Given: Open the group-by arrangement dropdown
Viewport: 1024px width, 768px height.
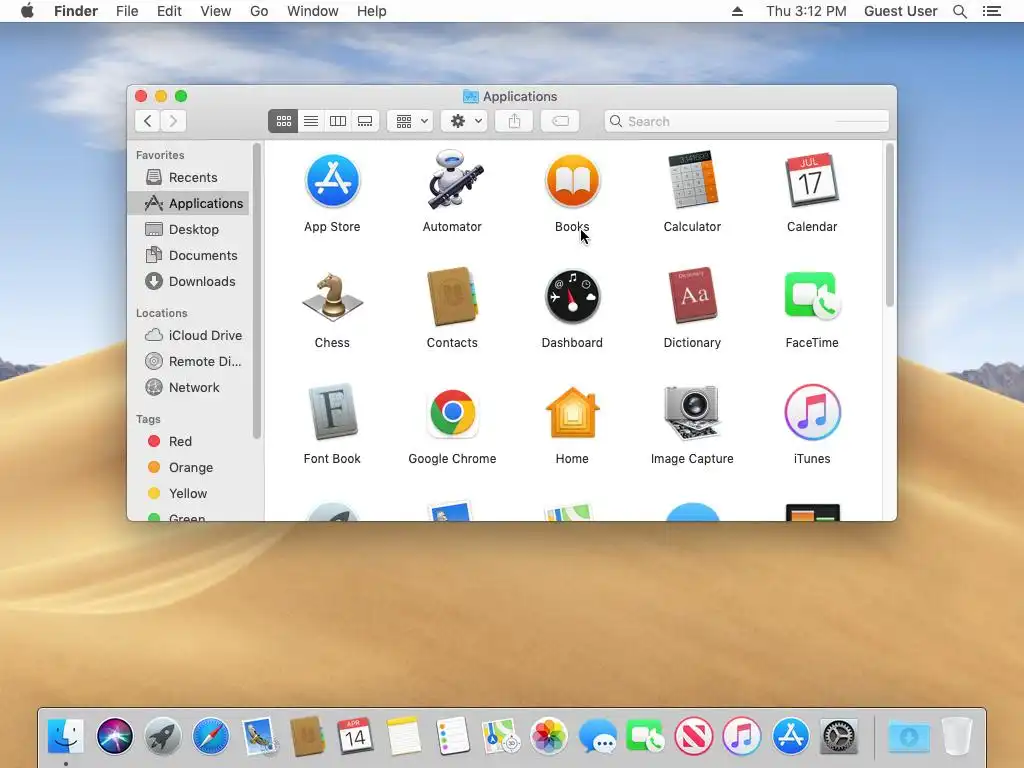Looking at the screenshot, I should tap(411, 121).
